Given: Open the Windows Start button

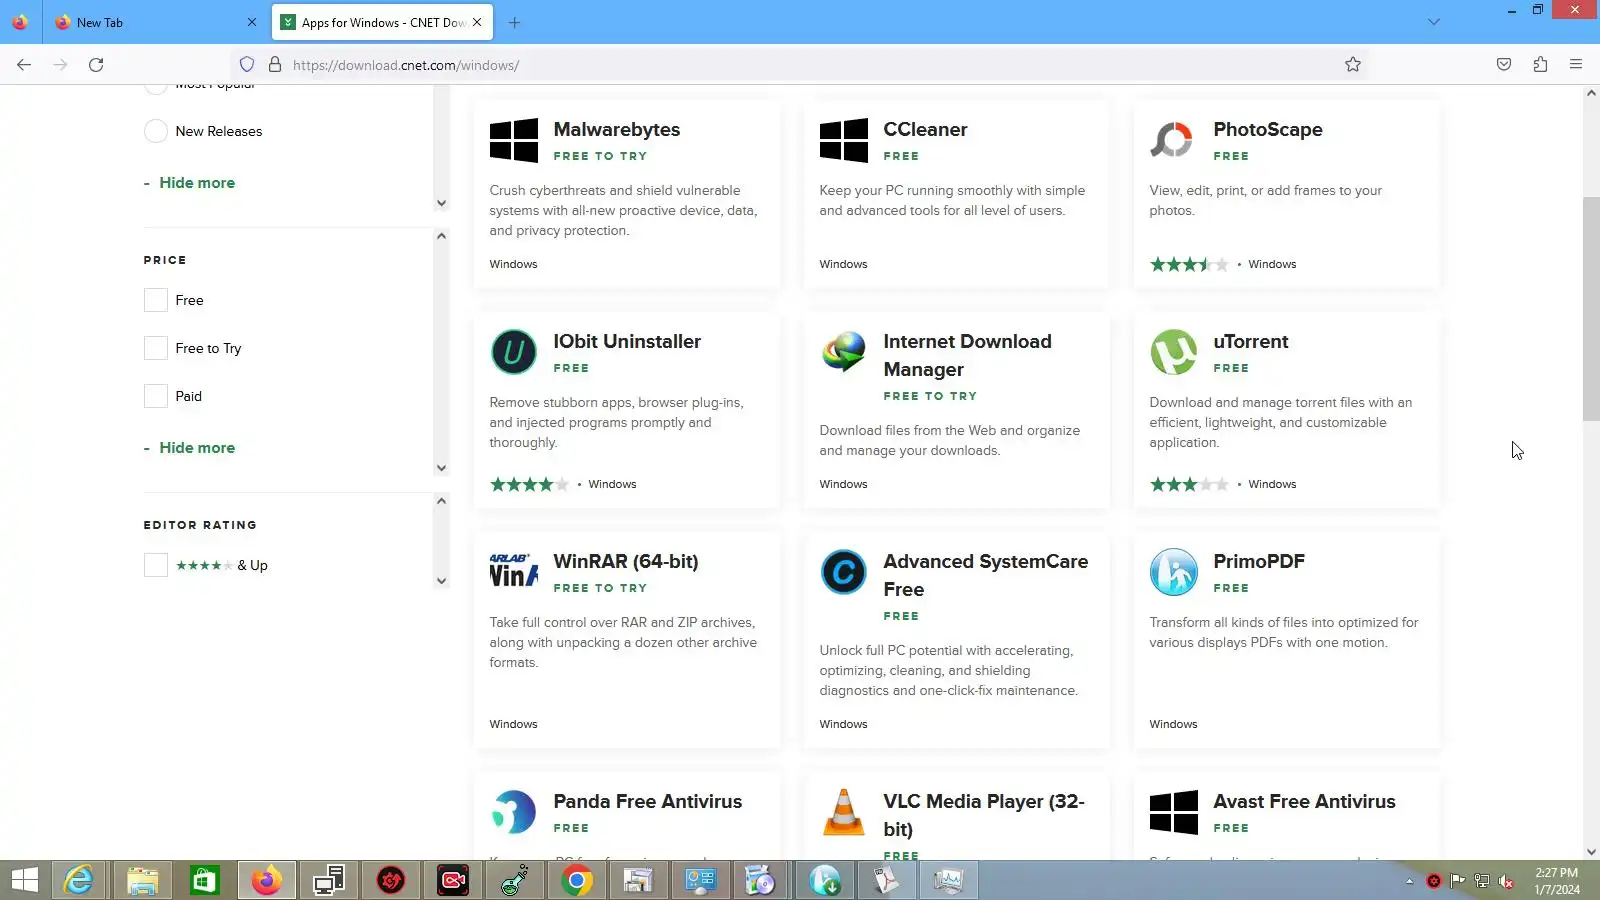Looking at the screenshot, I should pos(24,881).
